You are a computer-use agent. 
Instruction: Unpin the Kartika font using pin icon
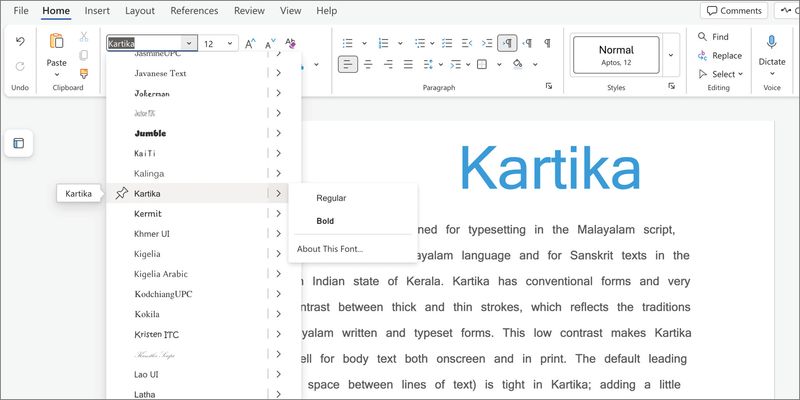[x=121, y=193]
